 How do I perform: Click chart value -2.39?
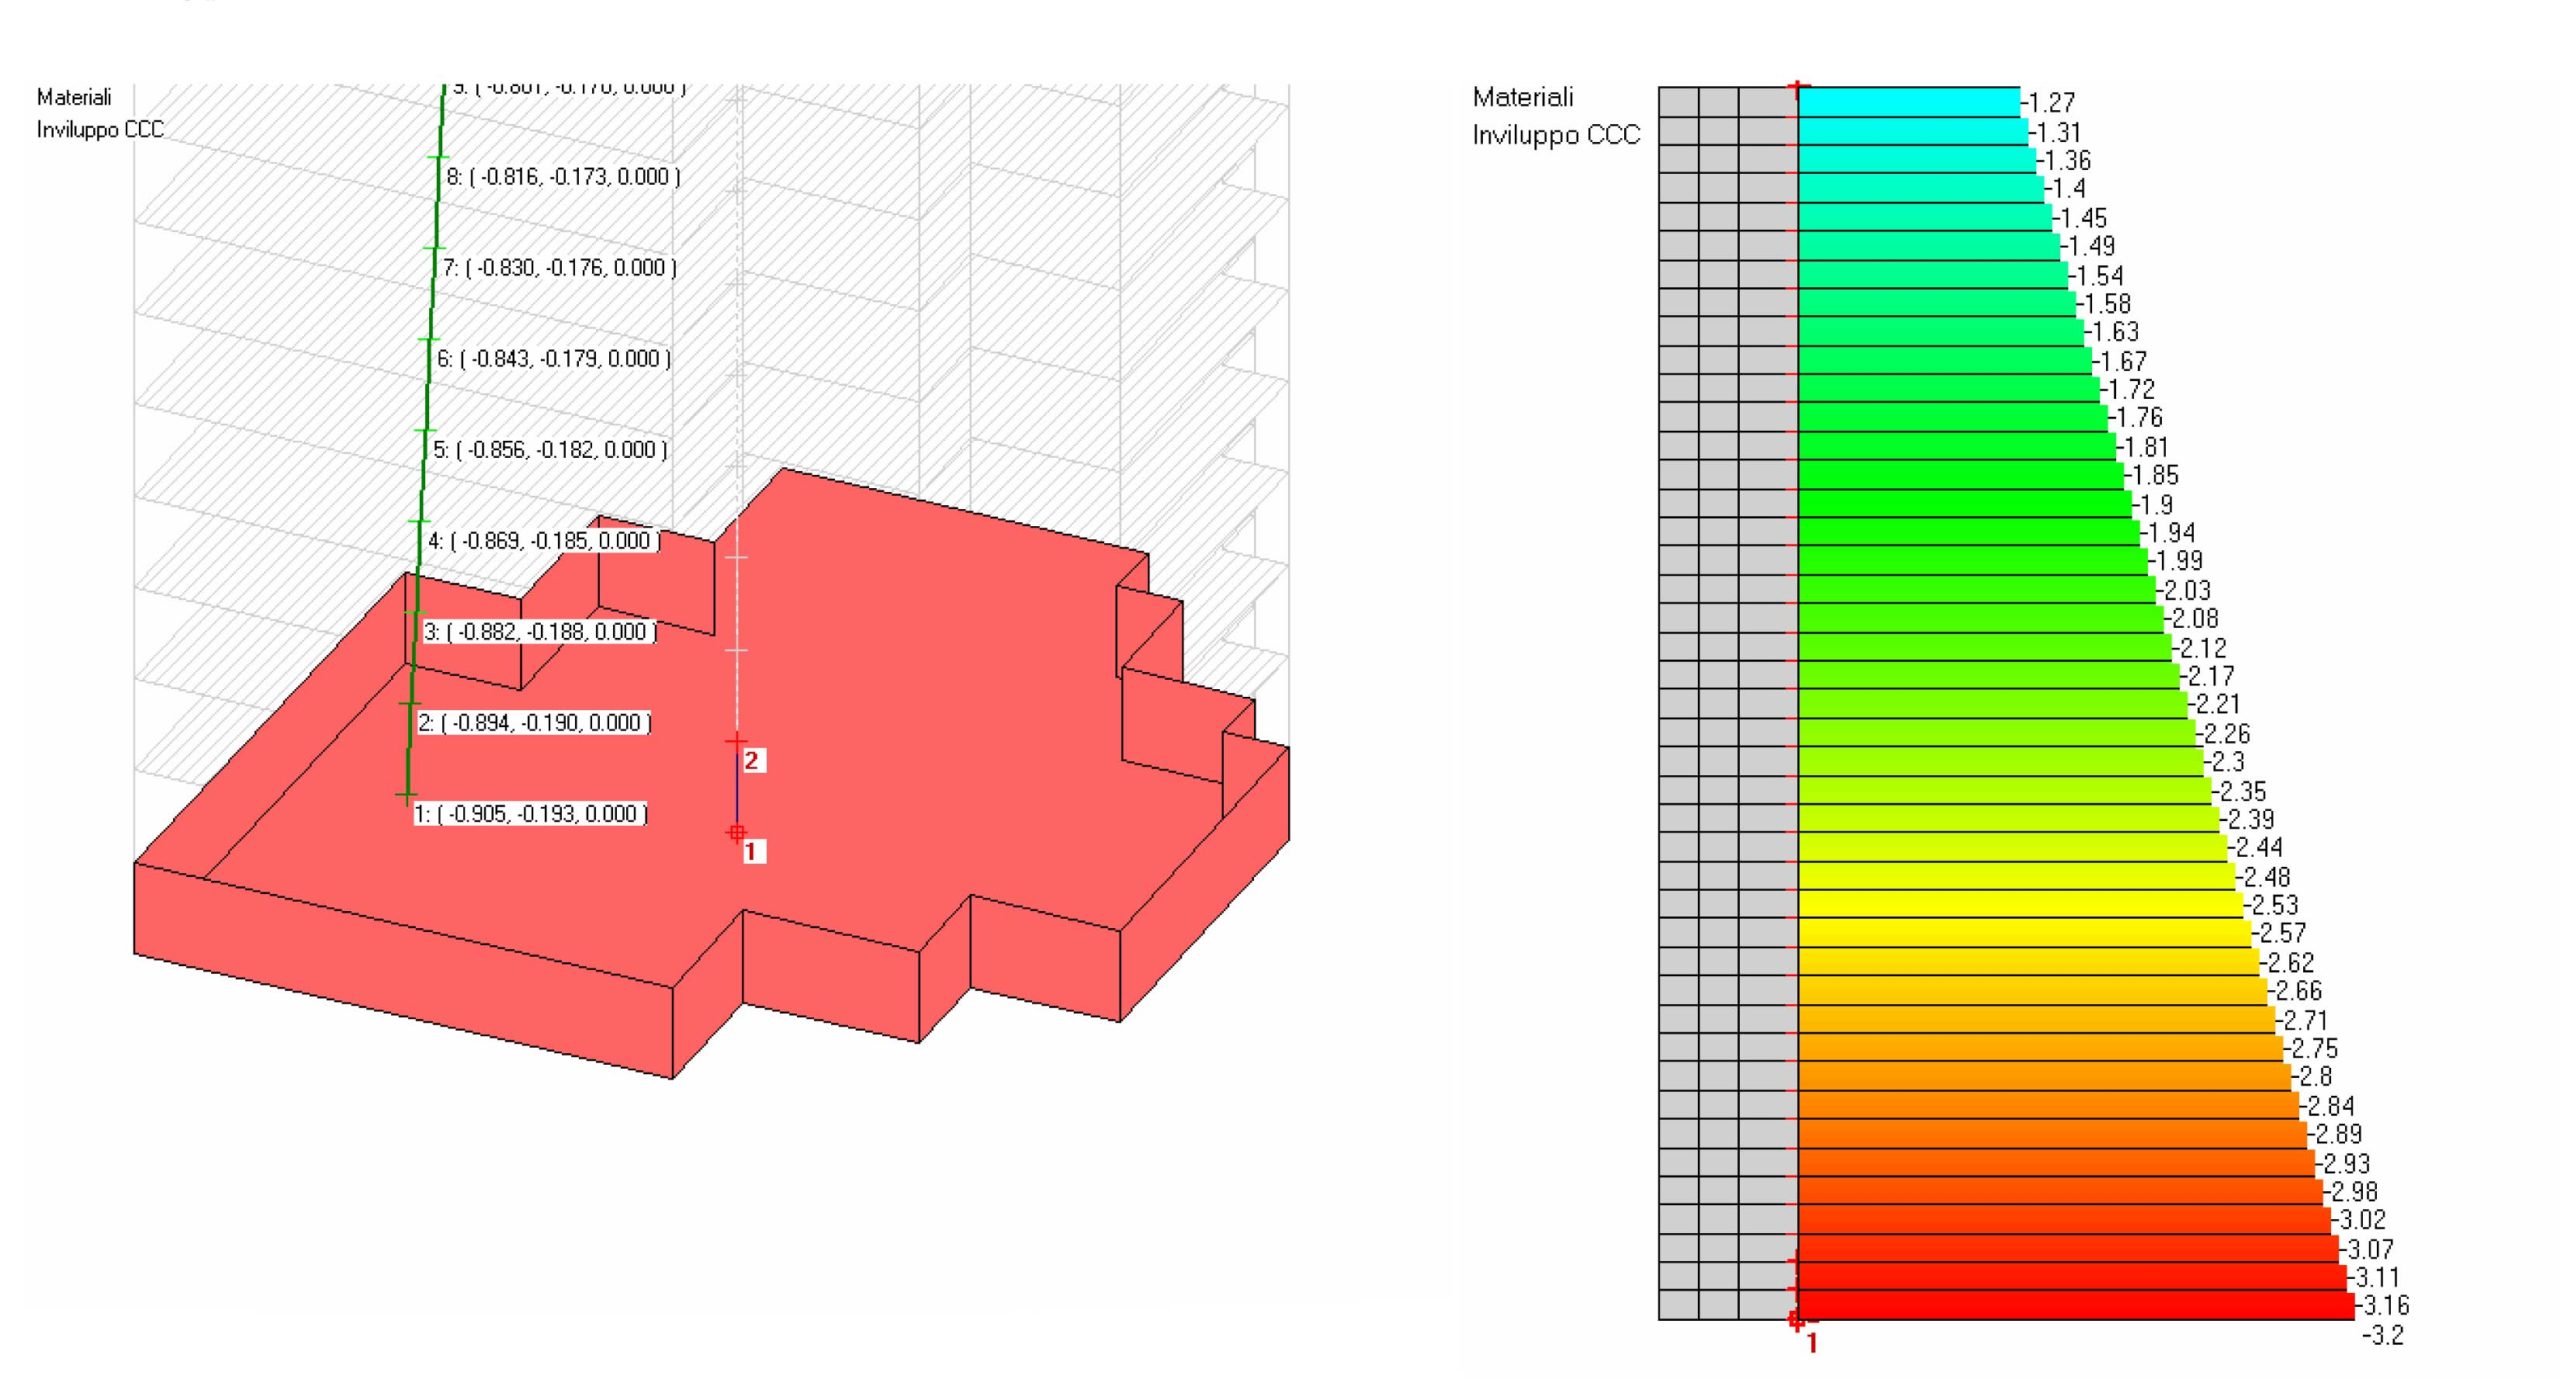2248,820
